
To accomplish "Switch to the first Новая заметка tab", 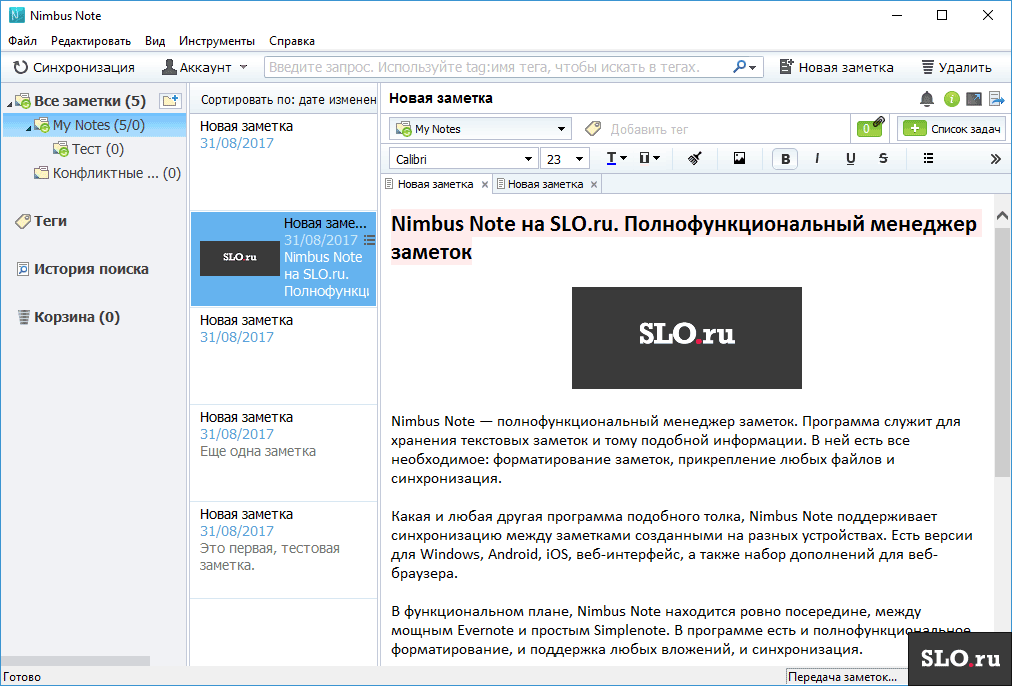I will [435, 184].
